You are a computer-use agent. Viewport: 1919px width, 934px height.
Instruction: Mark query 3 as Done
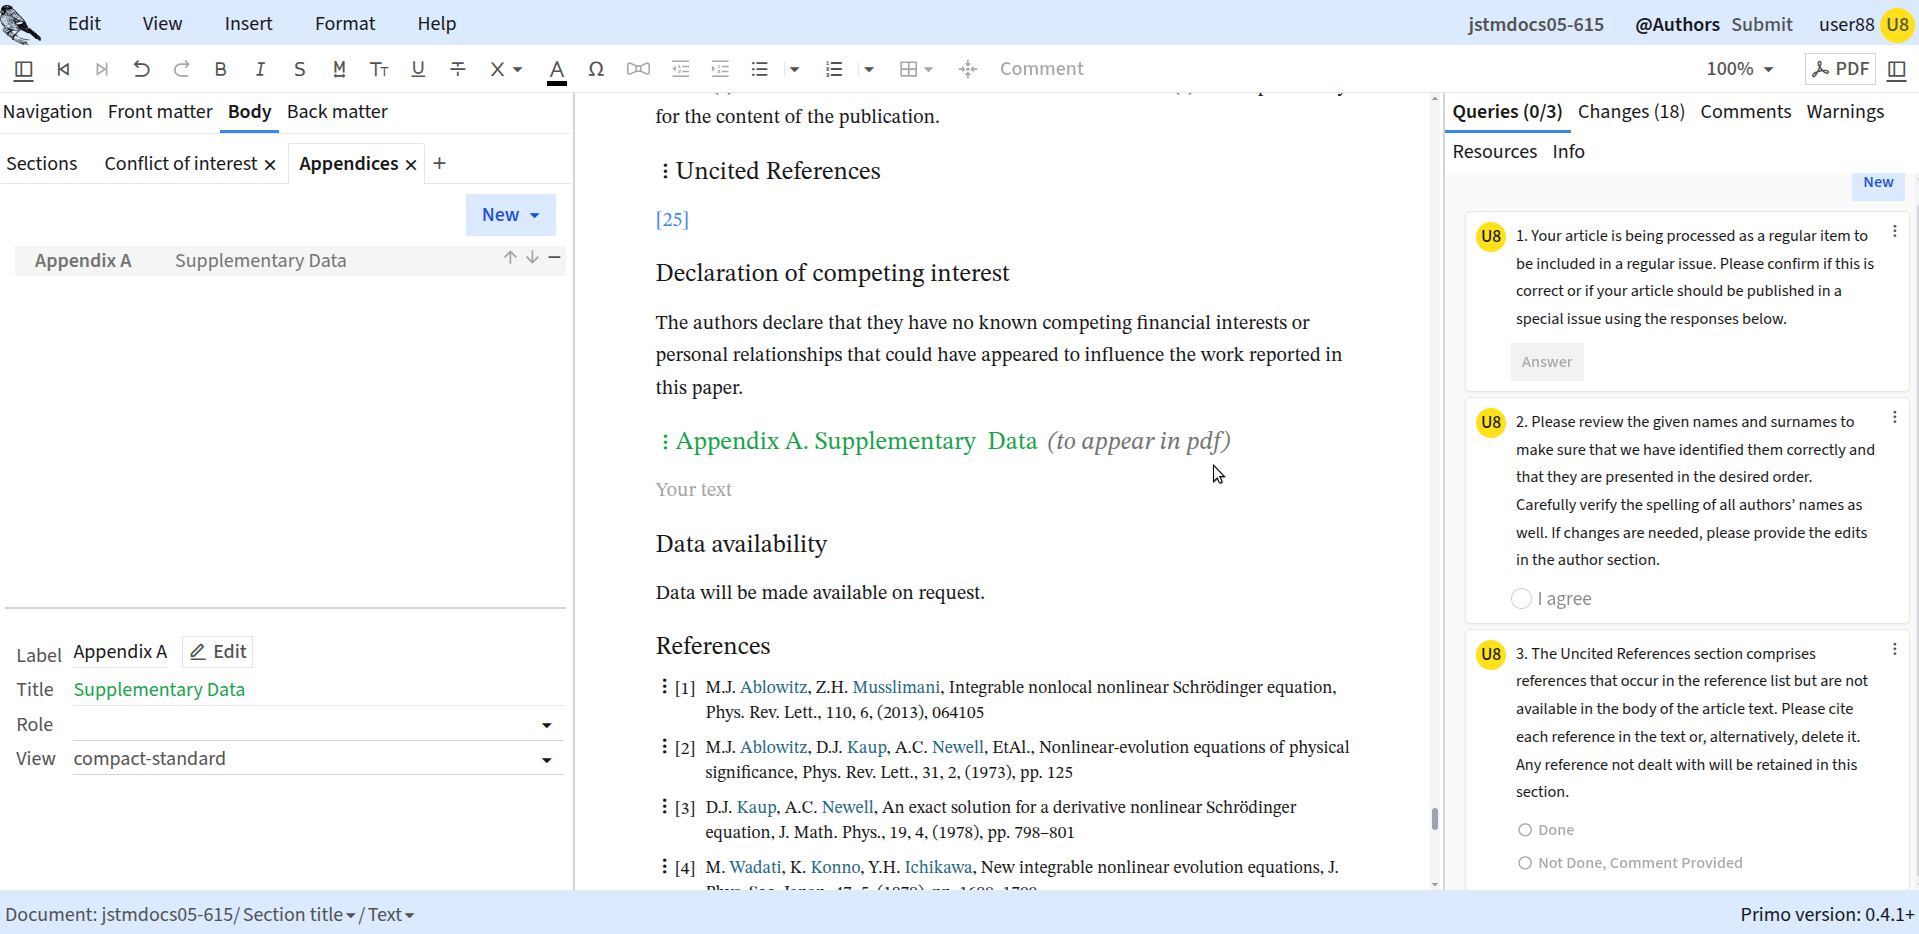point(1525,830)
